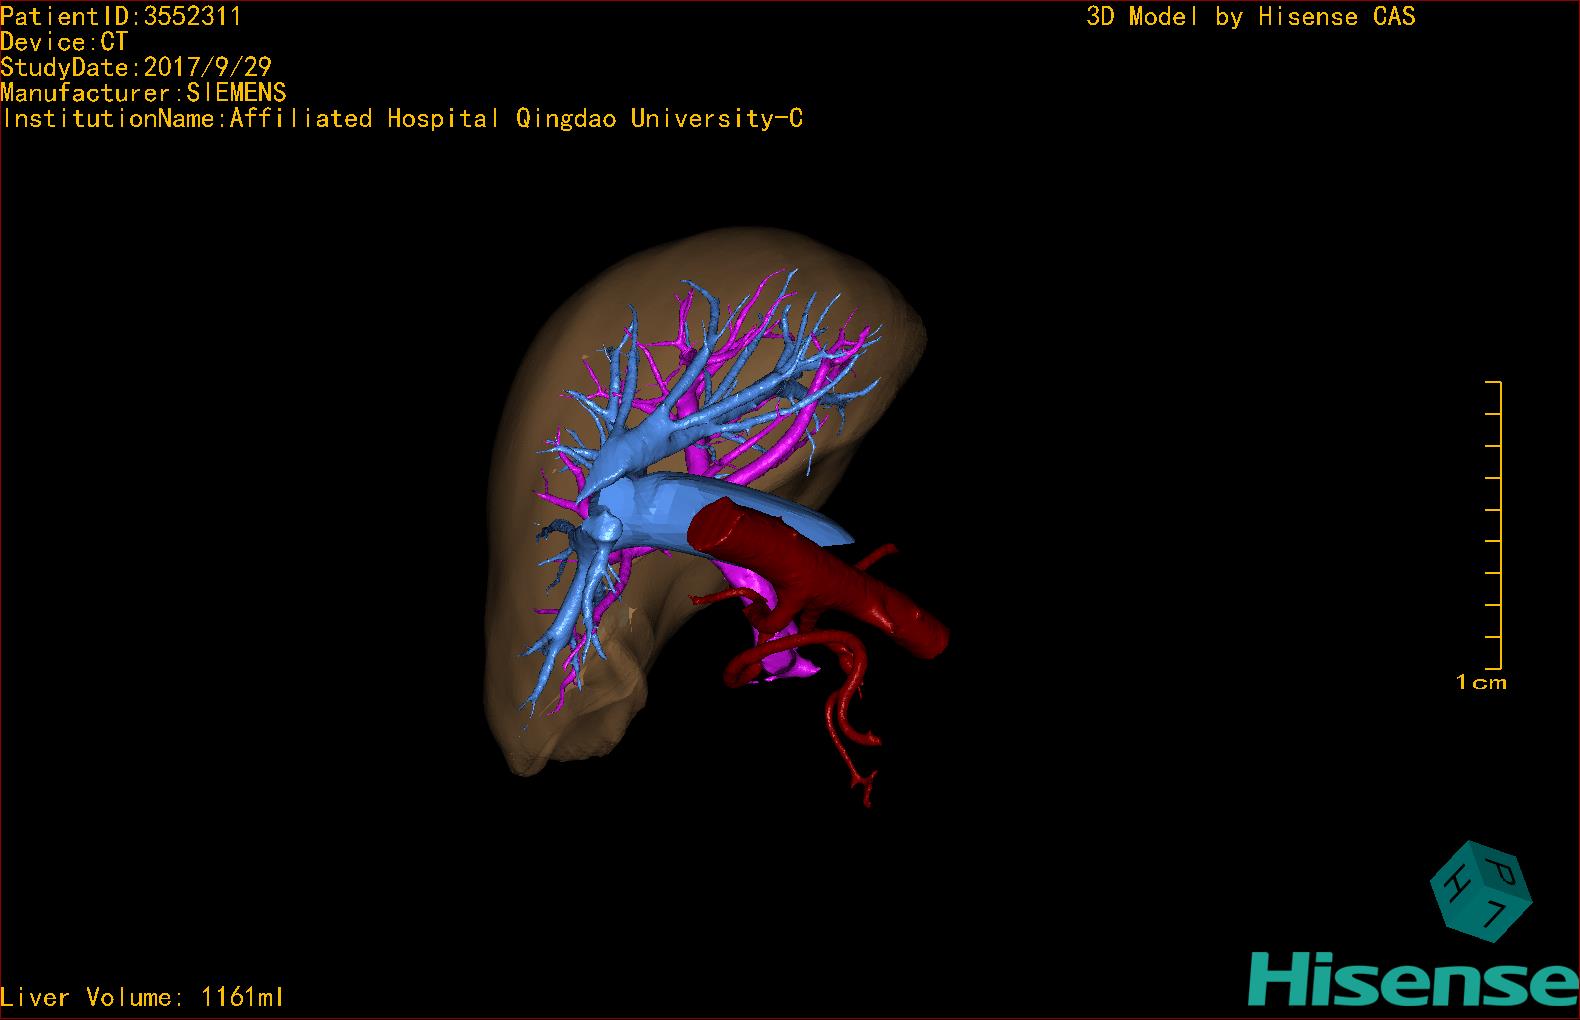The height and width of the screenshot is (1020, 1580).
Task: Click the Liver Volume: 1161ml label
Action: tap(142, 997)
